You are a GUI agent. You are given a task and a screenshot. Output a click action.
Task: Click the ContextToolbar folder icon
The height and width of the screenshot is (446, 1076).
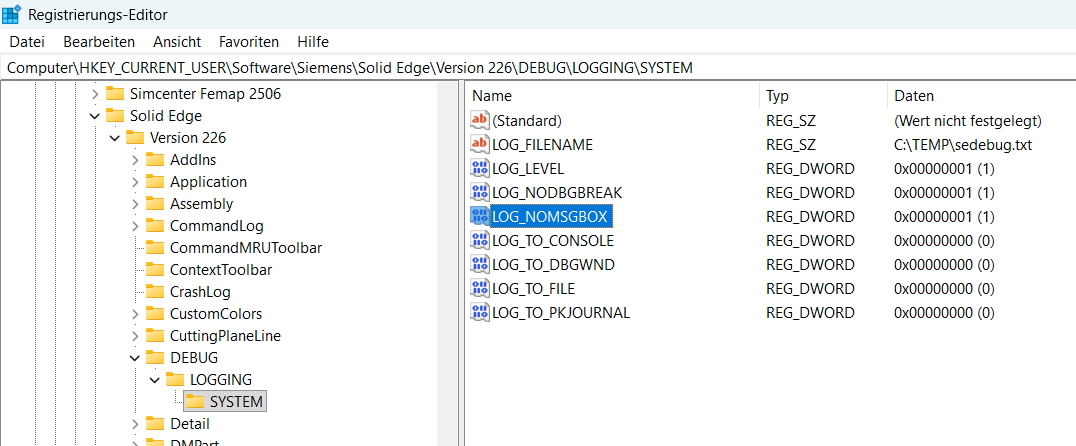tap(155, 270)
